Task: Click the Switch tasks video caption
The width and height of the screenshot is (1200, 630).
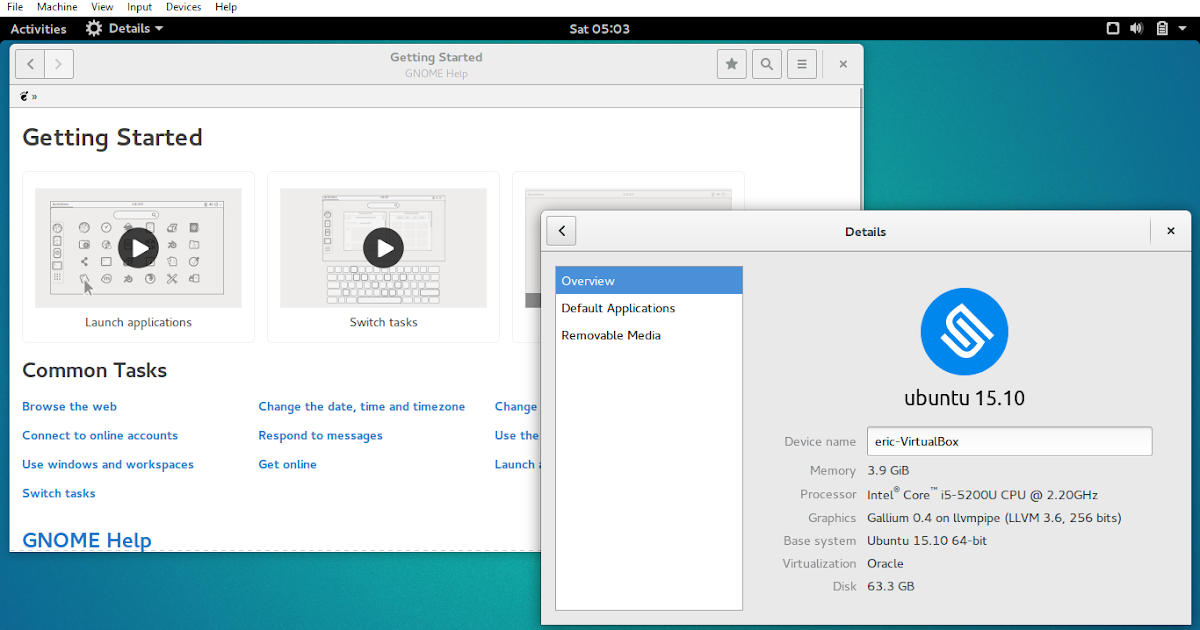Action: click(x=383, y=322)
